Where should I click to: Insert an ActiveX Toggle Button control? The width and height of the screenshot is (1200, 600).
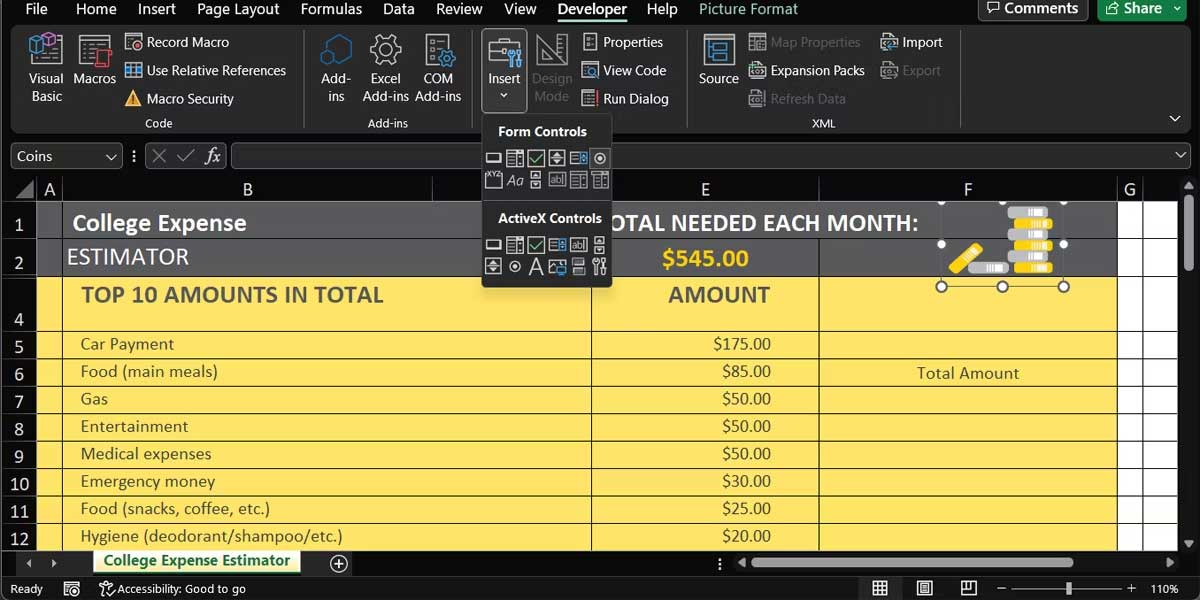pyautogui.click(x=580, y=266)
